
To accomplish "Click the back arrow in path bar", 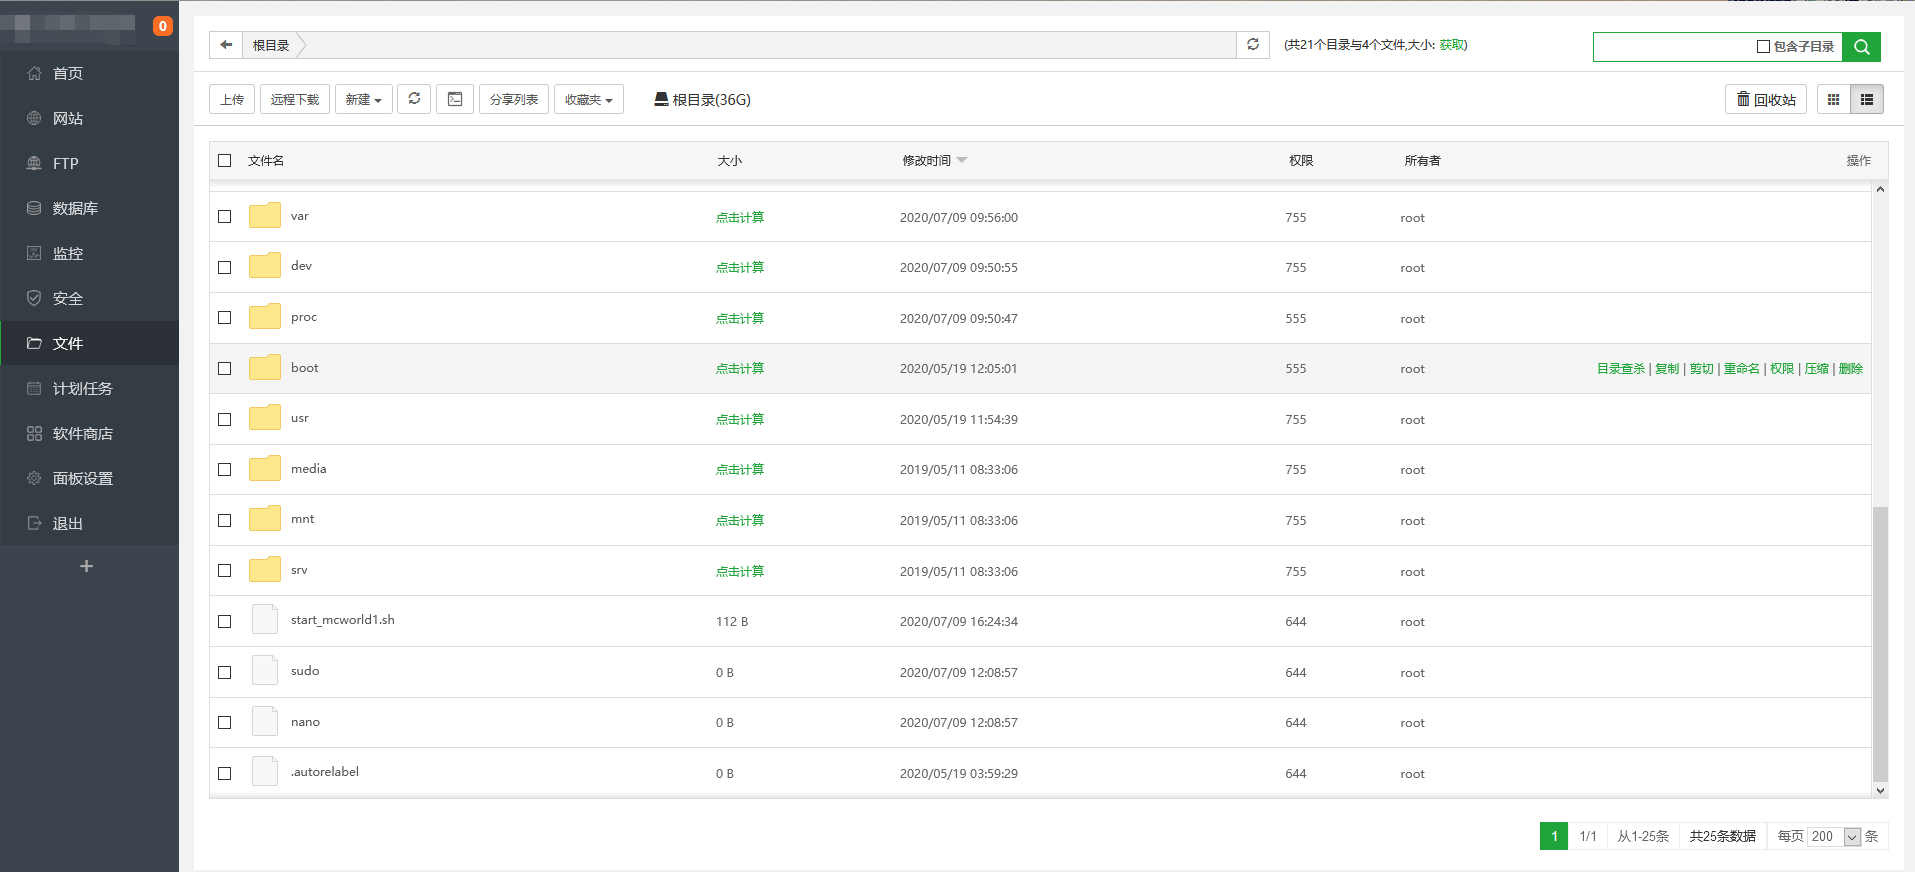I will pyautogui.click(x=226, y=45).
